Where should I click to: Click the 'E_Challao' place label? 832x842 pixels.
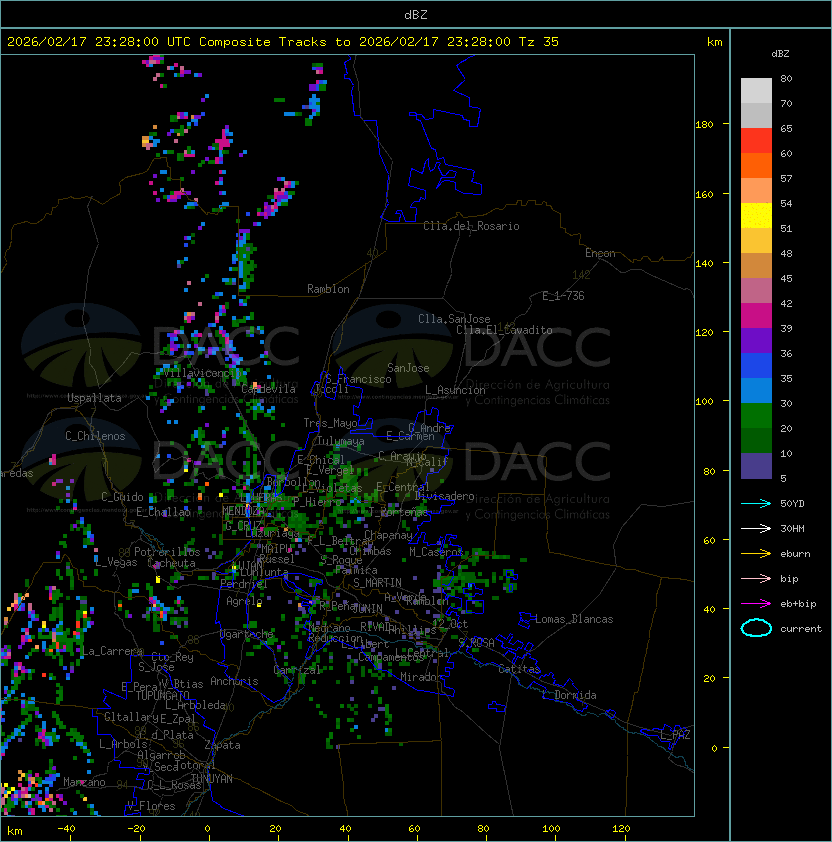point(163,512)
